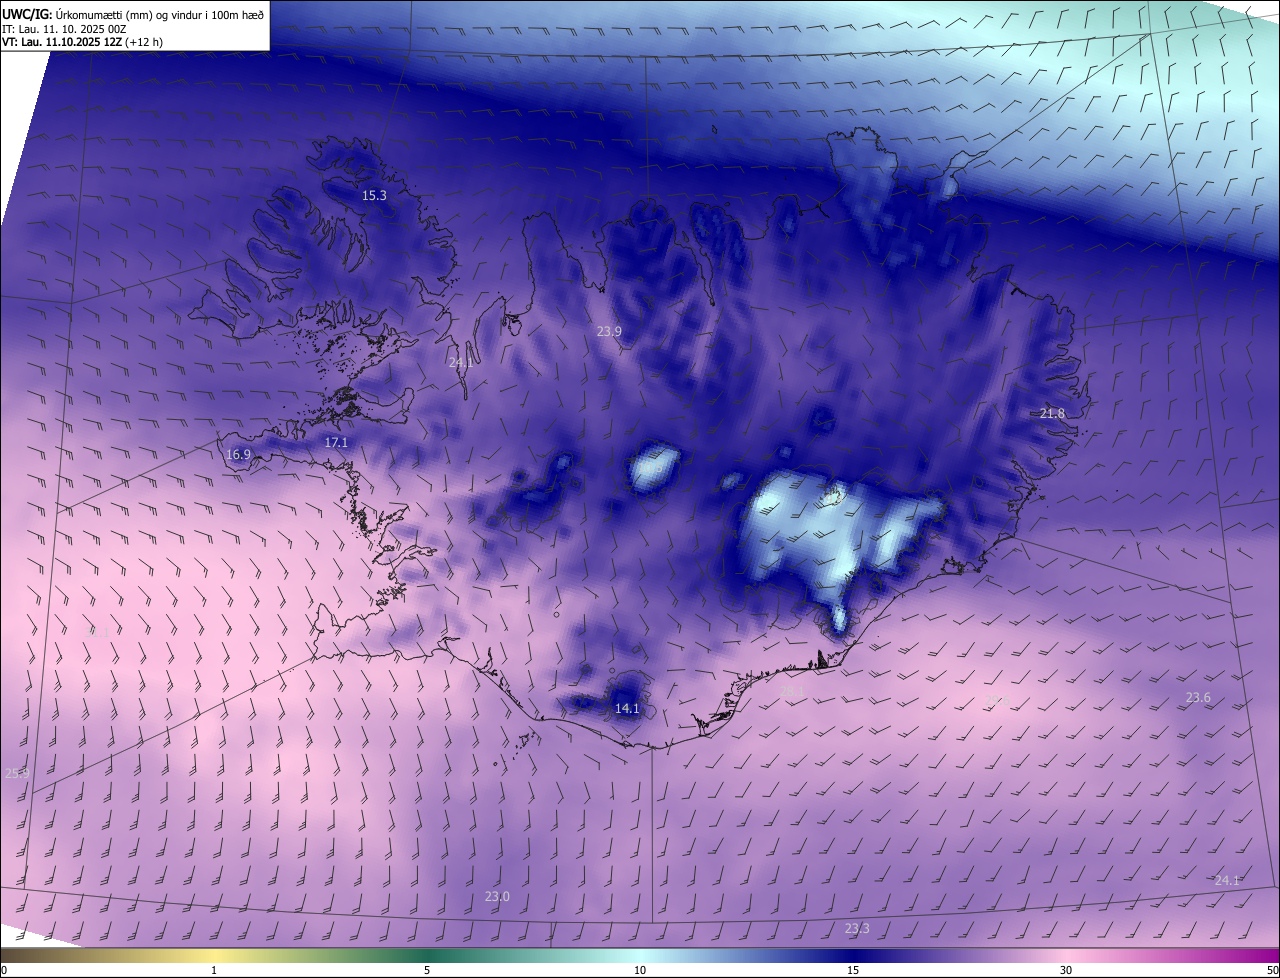
Task: Click the 23.9 value label on the map
Action: click(609, 331)
